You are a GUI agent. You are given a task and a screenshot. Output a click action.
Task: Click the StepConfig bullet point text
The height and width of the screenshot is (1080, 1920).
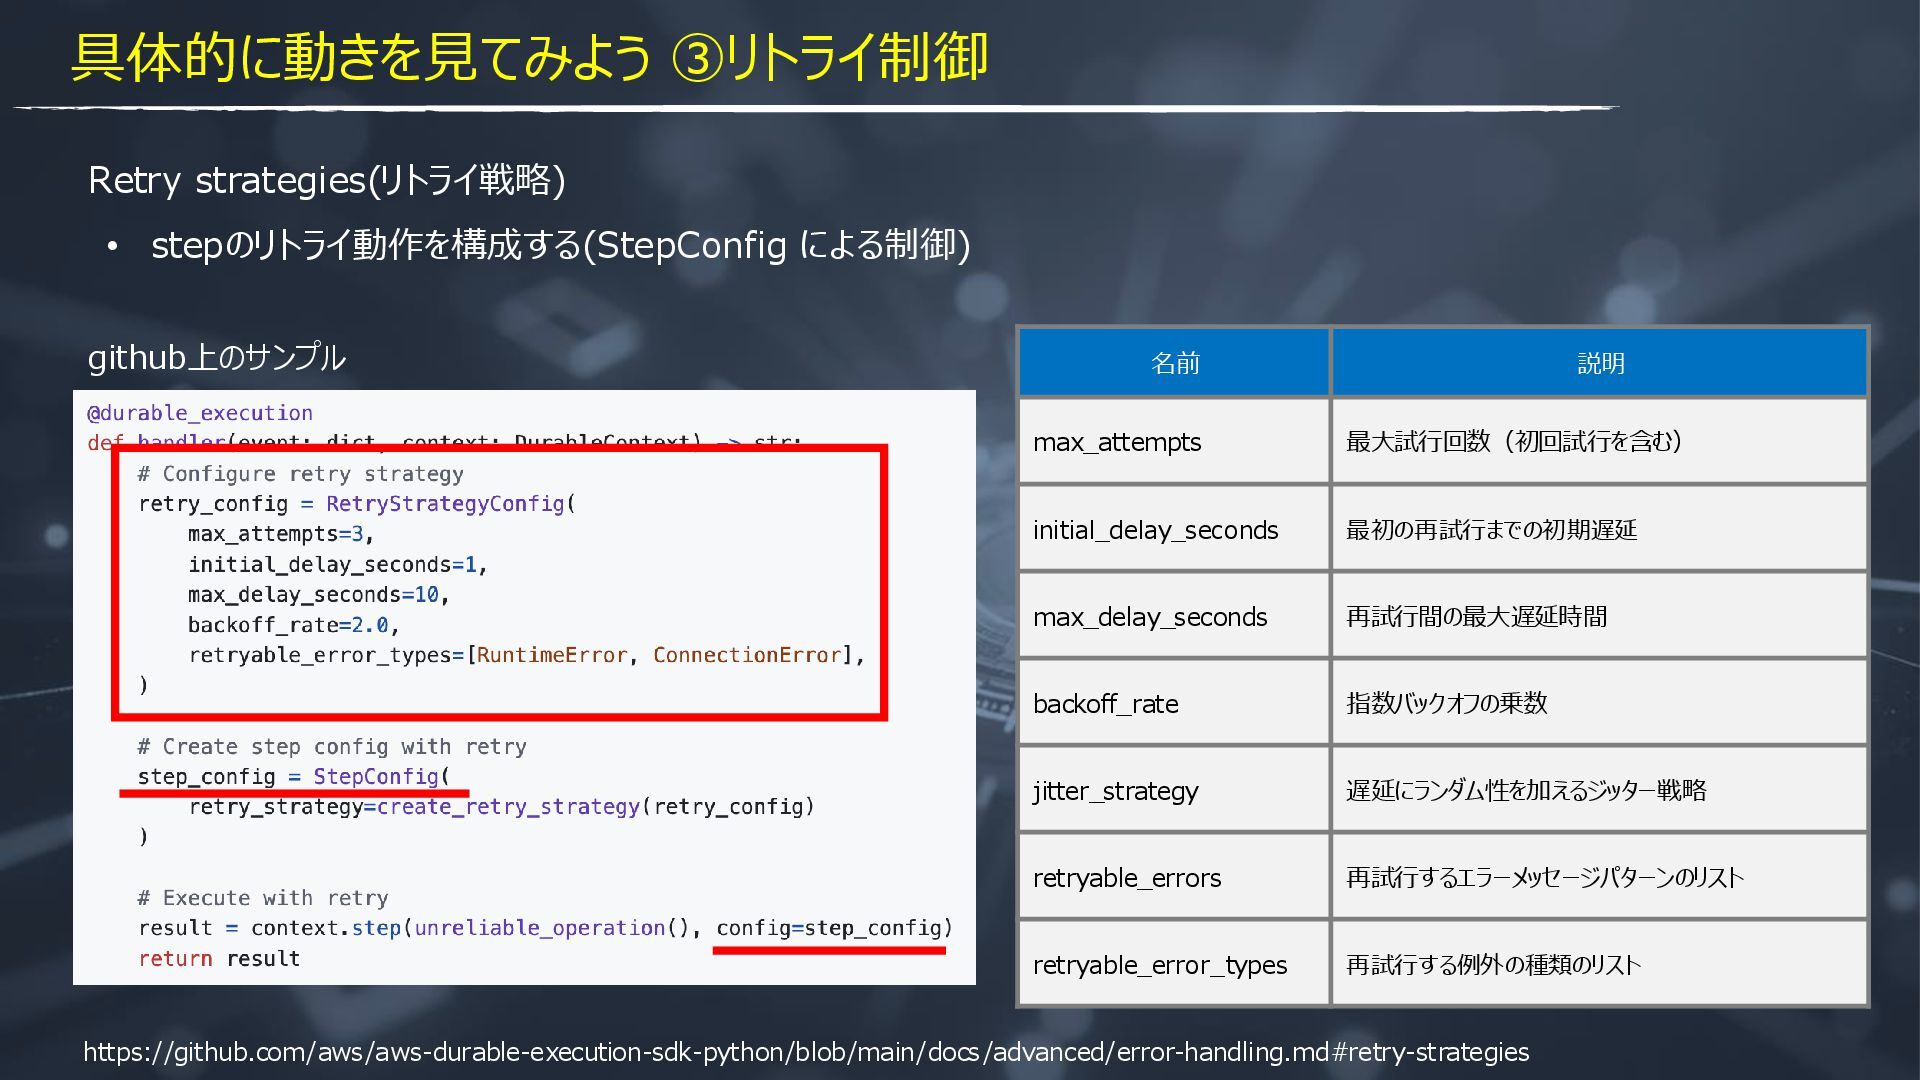point(560,245)
